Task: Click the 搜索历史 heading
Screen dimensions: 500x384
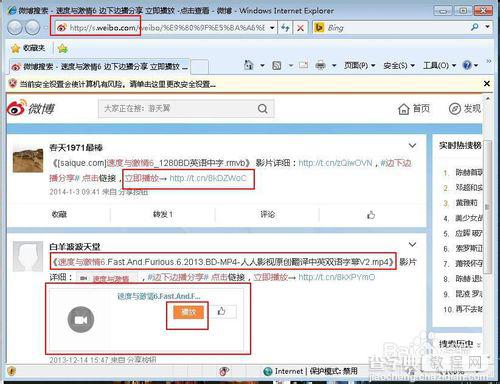Action: click(456, 344)
